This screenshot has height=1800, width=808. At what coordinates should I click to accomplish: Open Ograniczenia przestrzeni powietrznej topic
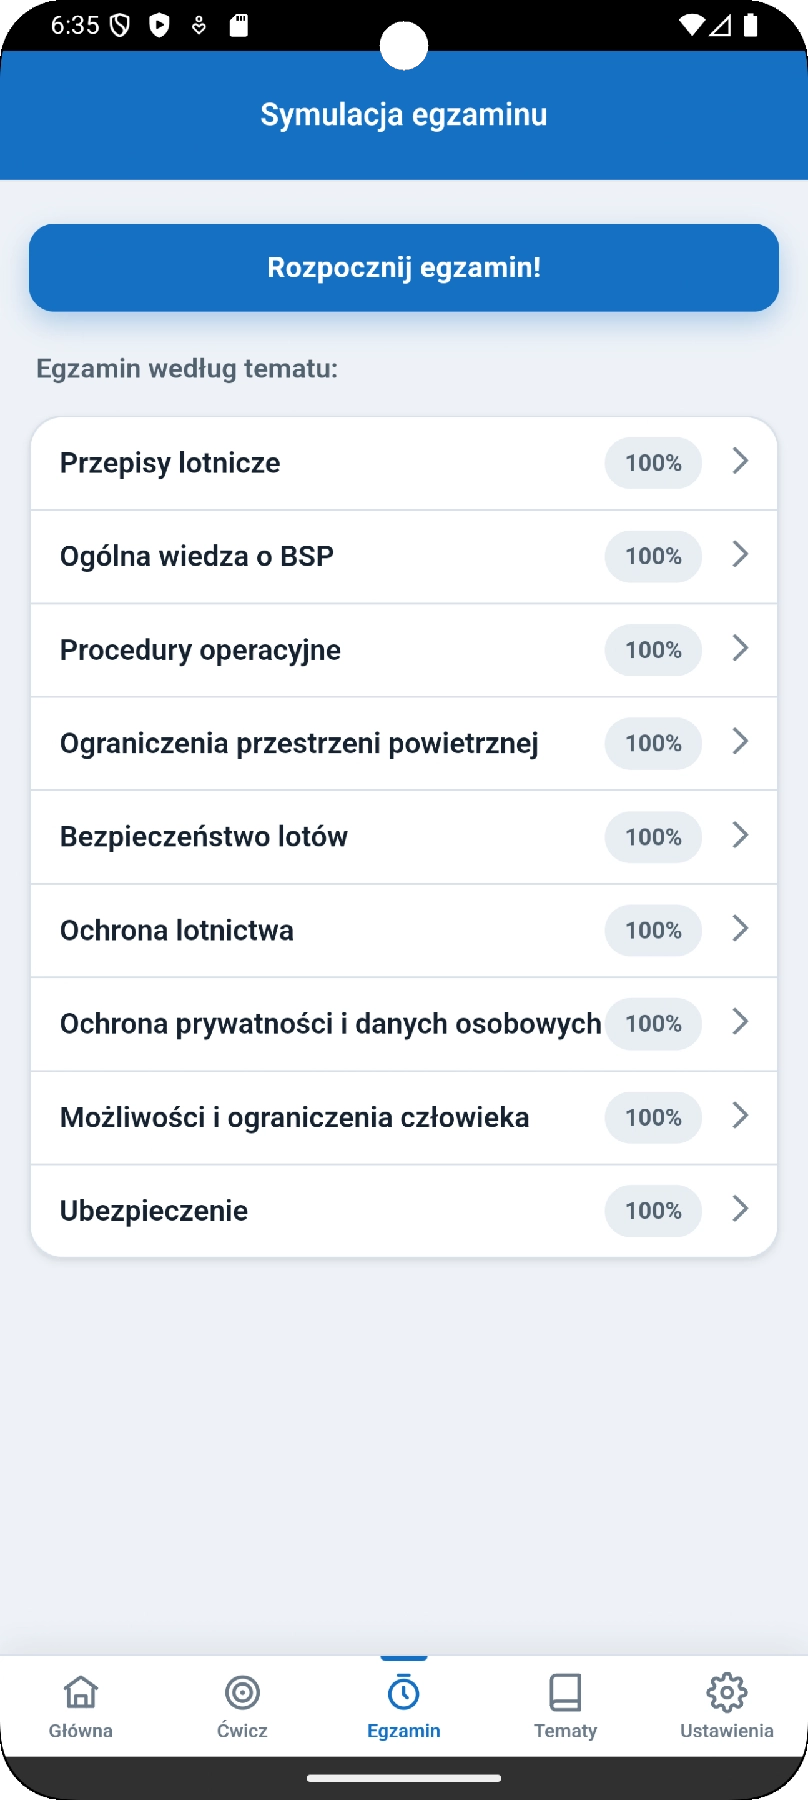point(404,744)
